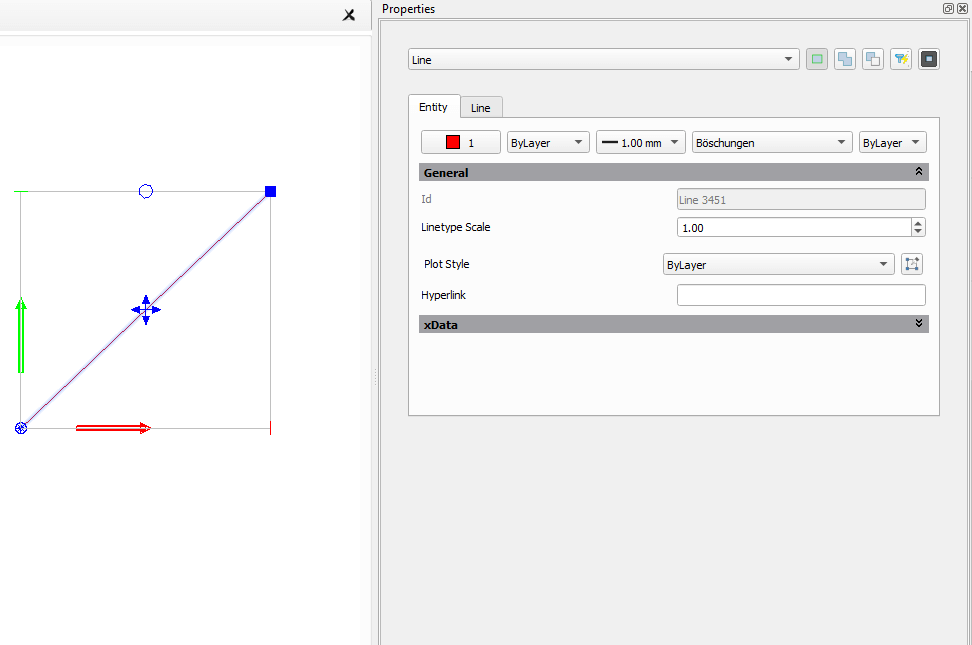This screenshot has width=972, height=645.
Task: Open the Line entity type dropdown
Action: pyautogui.click(x=603, y=60)
